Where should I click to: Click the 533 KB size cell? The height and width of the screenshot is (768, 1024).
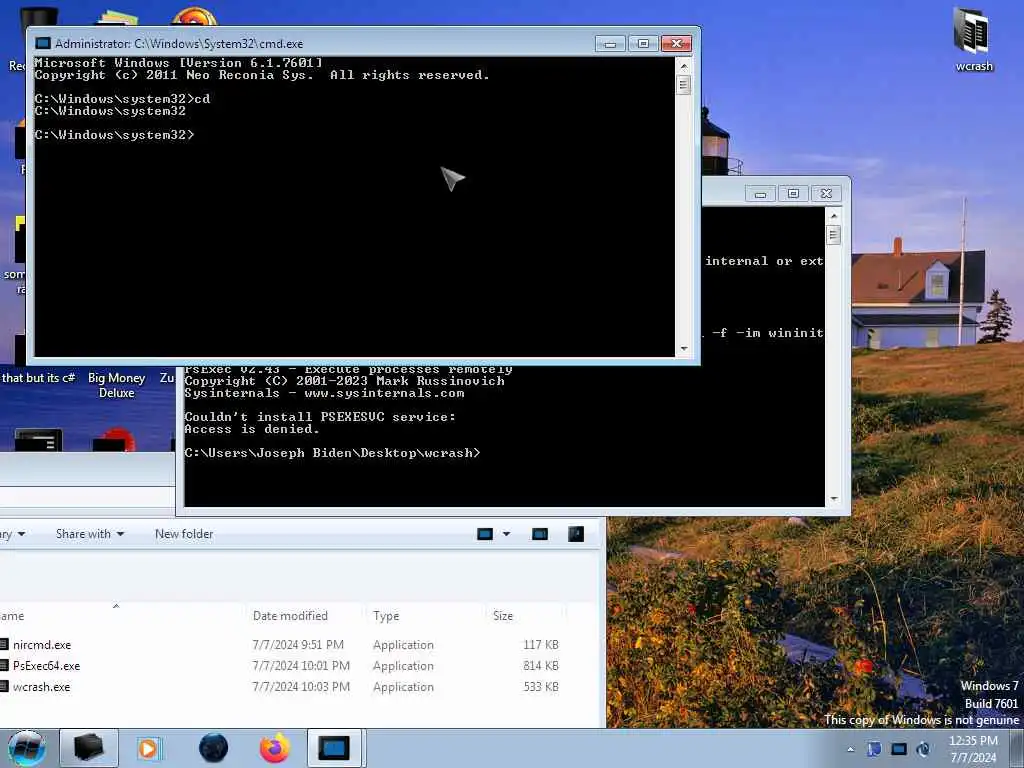541,686
